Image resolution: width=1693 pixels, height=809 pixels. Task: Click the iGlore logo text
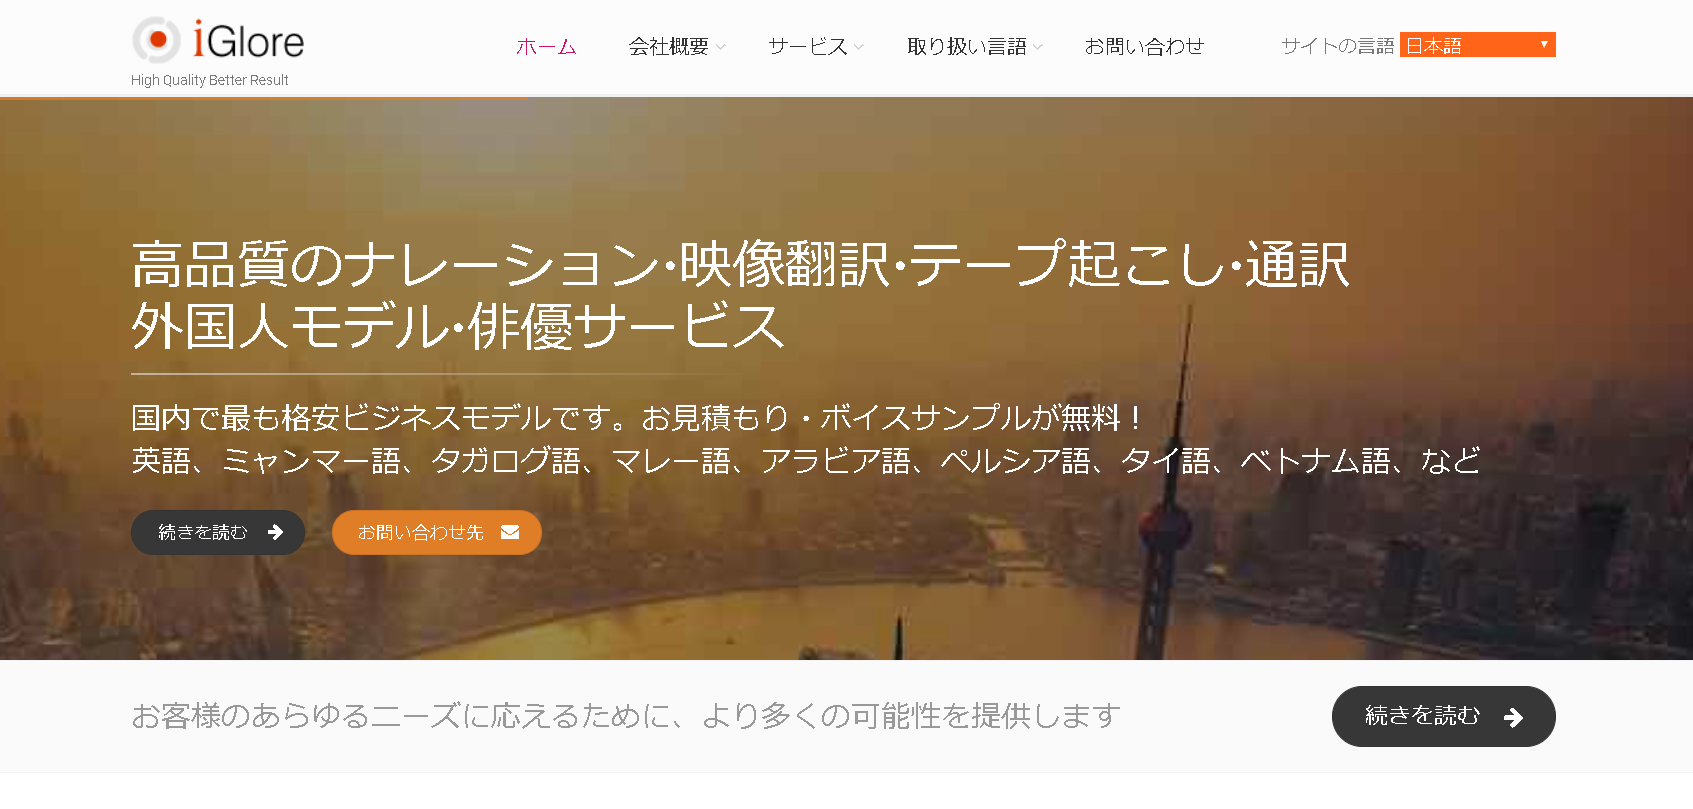tap(249, 41)
